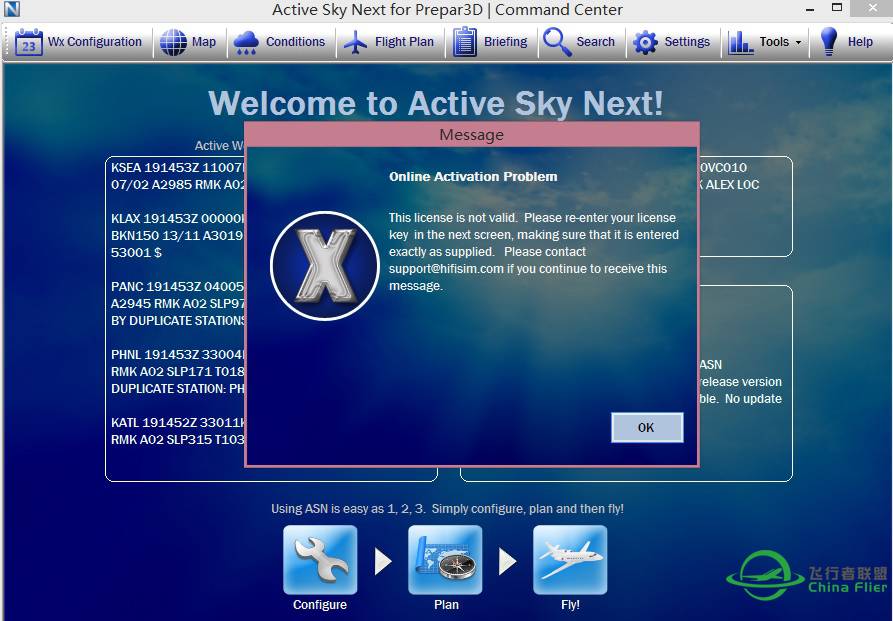This screenshot has width=893, height=621.
Task: Open the Plan compass map button
Action: (445, 560)
